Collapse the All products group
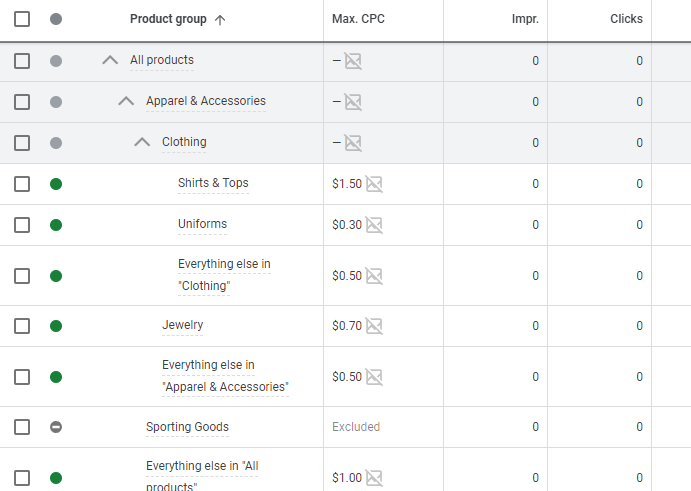This screenshot has width=691, height=491. 110,60
